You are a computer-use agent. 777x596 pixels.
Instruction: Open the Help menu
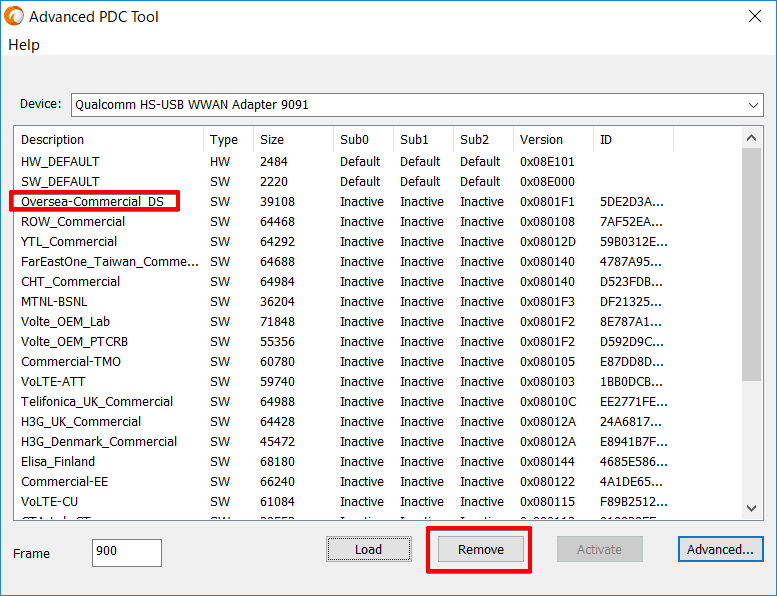24,45
